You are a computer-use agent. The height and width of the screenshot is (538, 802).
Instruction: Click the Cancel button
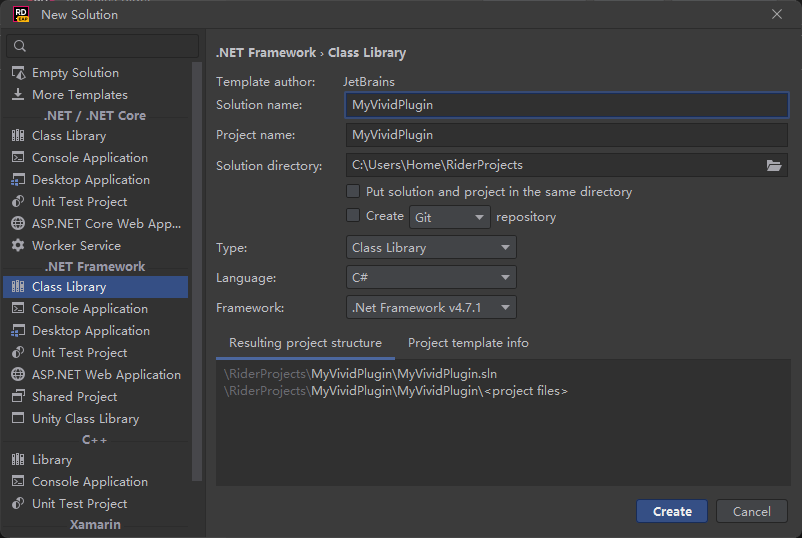[x=751, y=511]
